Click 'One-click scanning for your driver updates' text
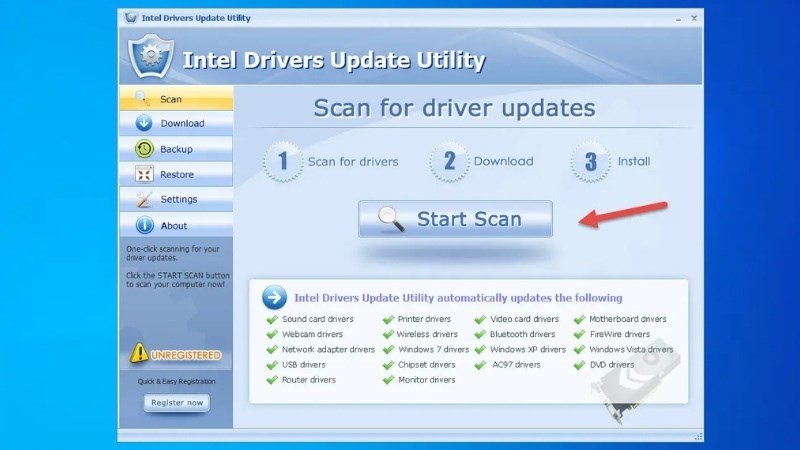The image size is (800, 450). (x=173, y=253)
